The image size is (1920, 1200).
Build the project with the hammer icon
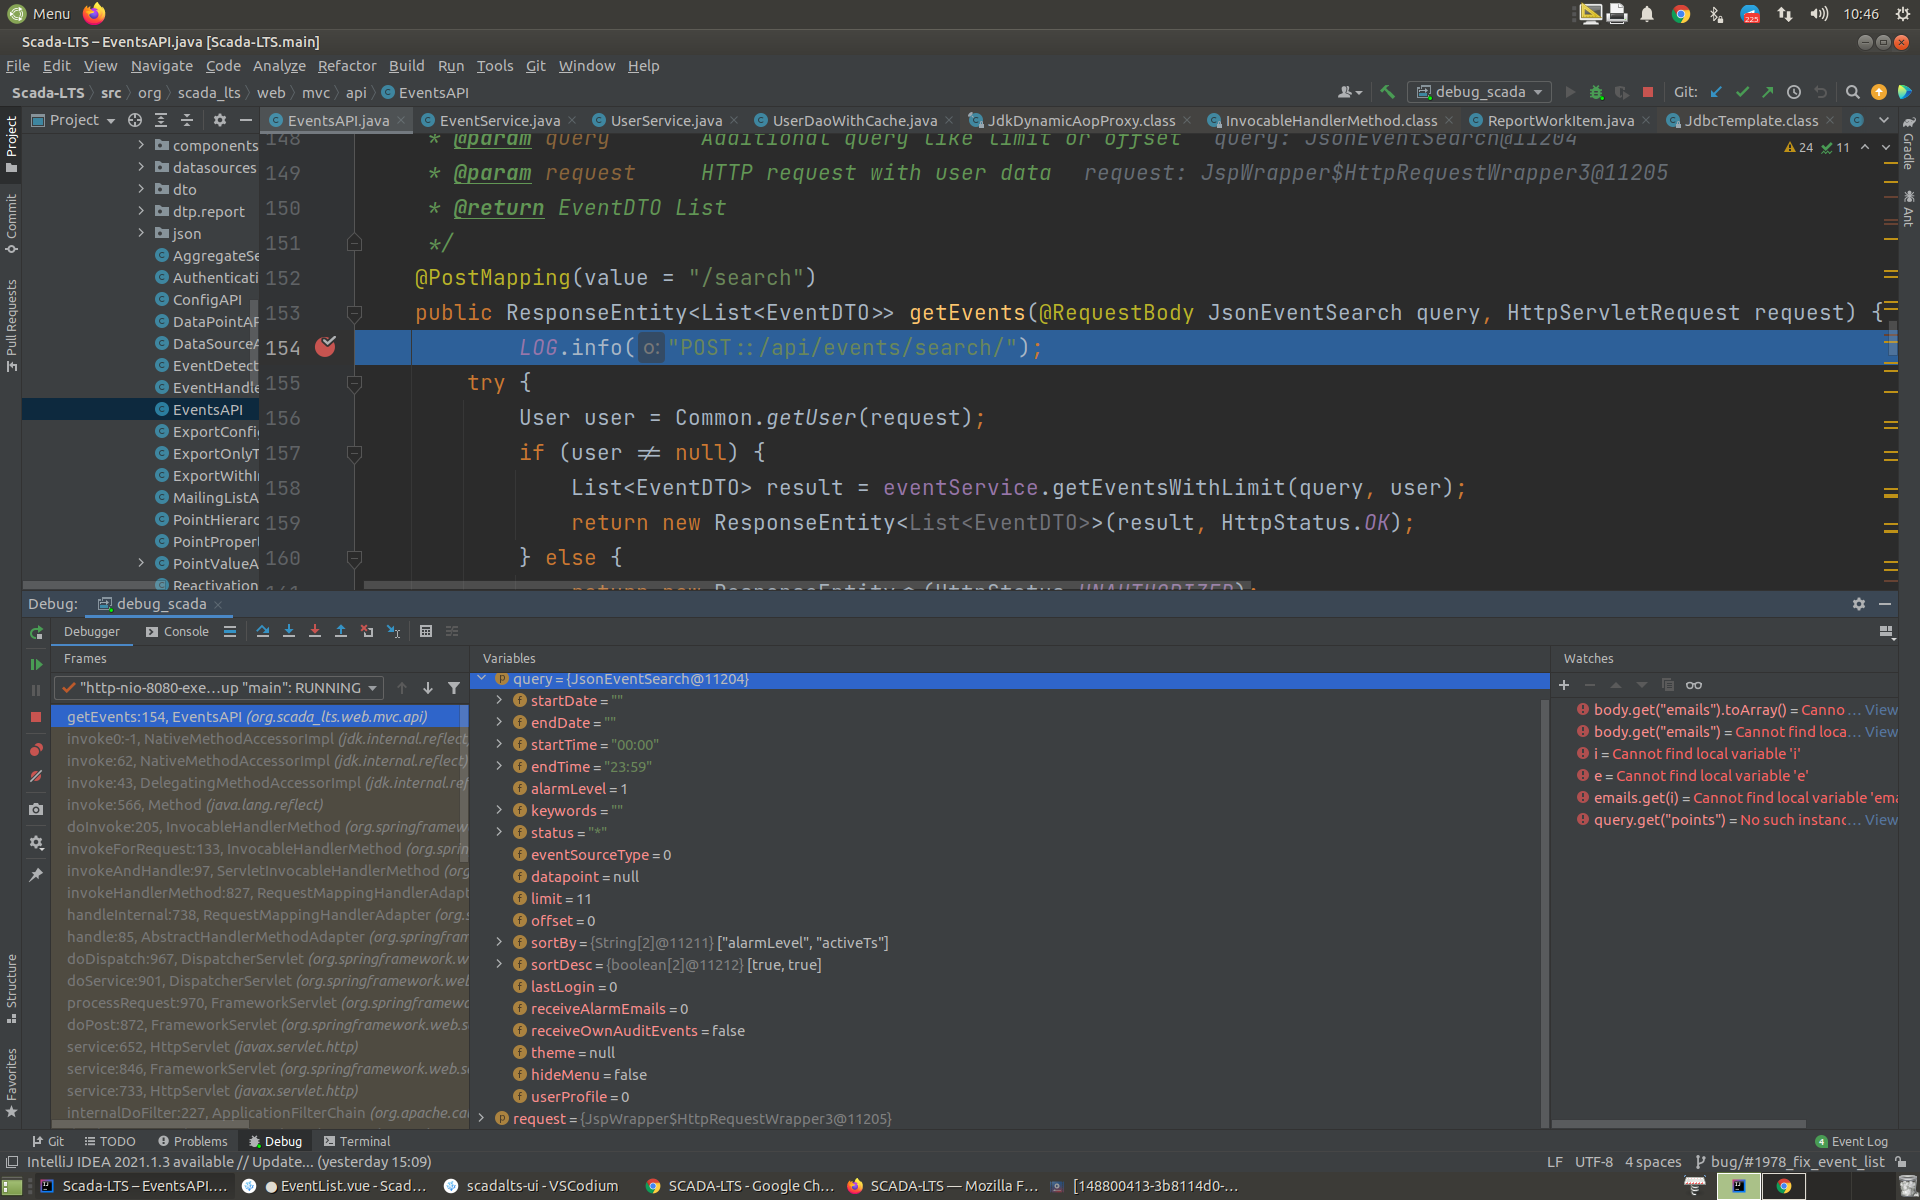1387,92
